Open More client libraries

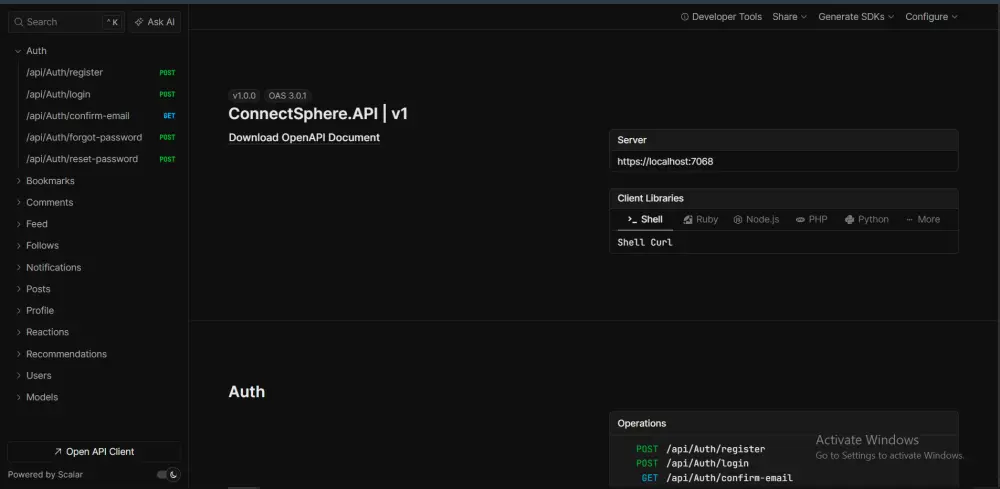click(922, 219)
